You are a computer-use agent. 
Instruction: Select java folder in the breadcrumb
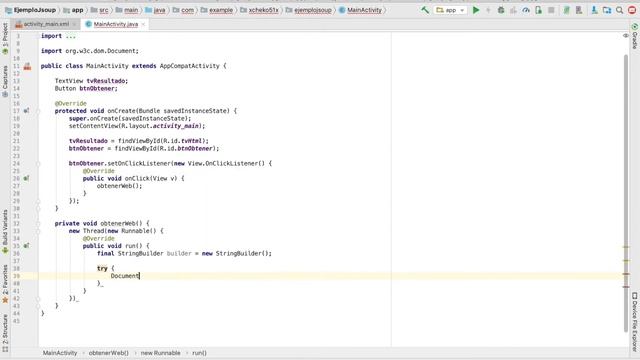155,10
